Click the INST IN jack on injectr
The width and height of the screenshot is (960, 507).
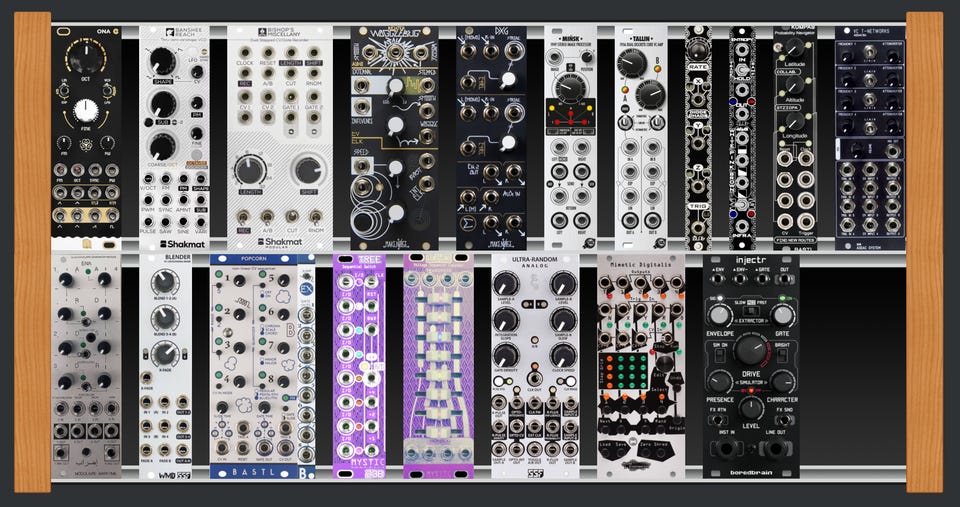(727, 450)
